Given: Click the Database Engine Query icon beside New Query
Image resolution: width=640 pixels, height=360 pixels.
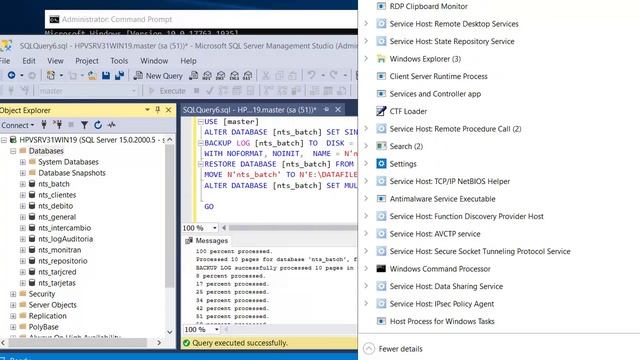Looking at the screenshot, I should 193,76.
